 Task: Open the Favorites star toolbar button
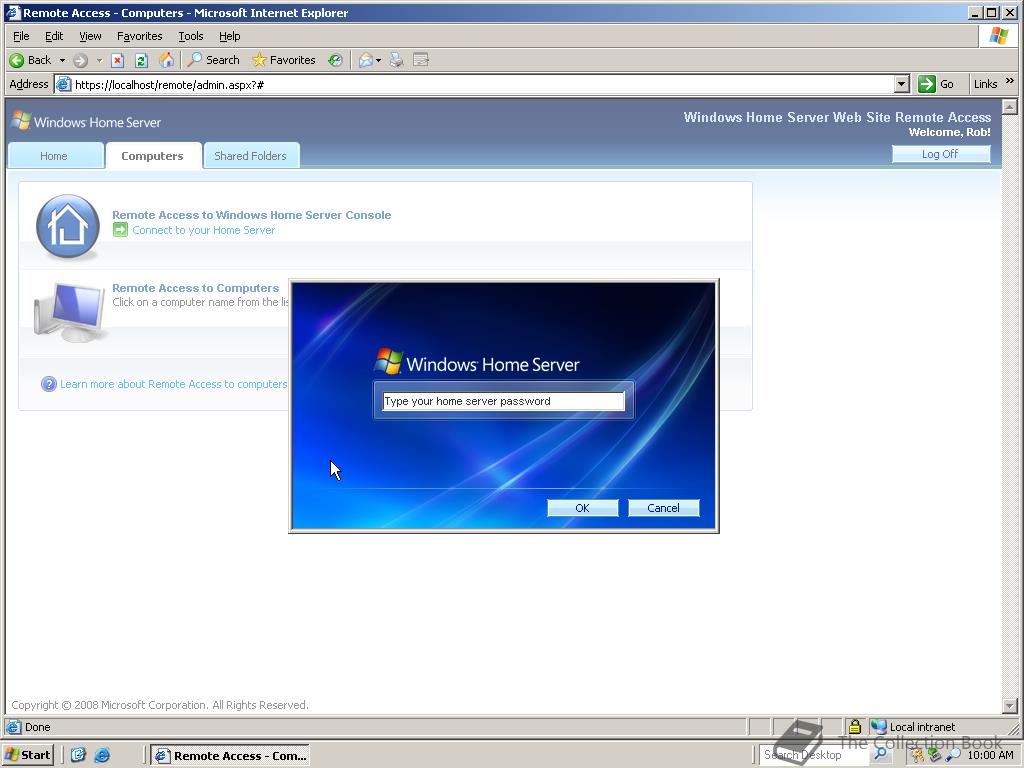point(284,60)
